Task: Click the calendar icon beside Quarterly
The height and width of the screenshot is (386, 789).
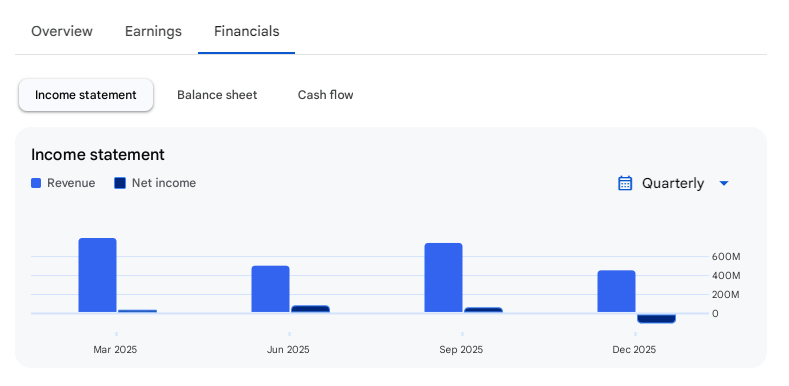Action: pos(625,183)
